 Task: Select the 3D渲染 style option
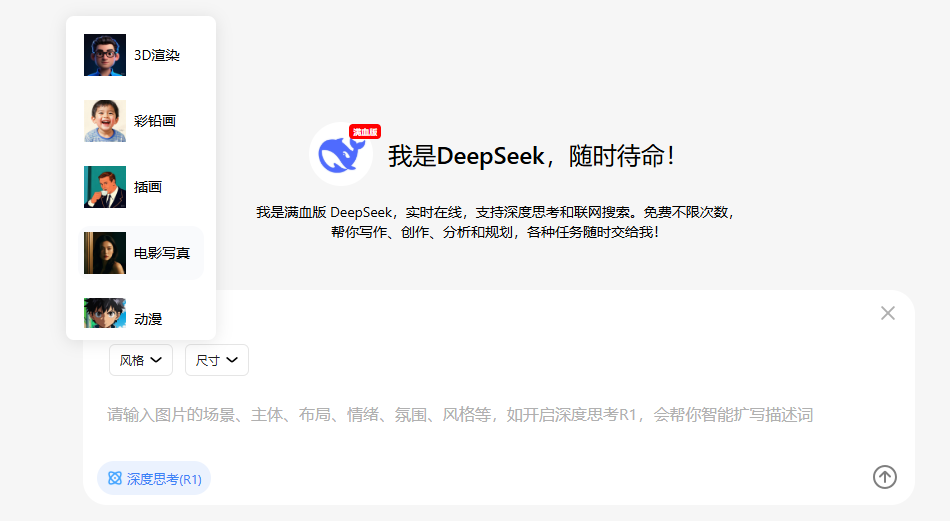[141, 55]
